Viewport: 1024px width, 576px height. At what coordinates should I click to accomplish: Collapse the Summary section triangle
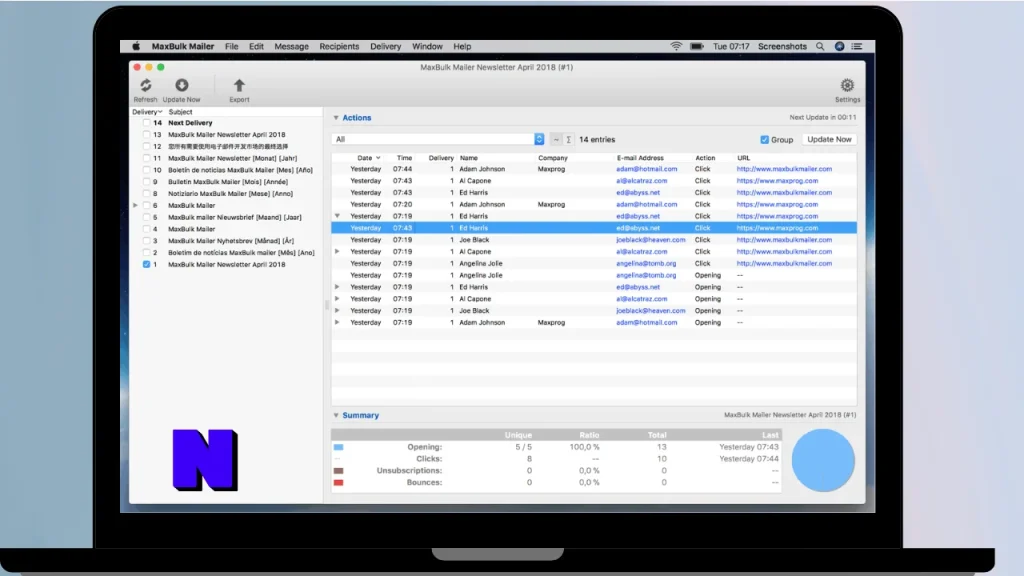click(x=336, y=415)
